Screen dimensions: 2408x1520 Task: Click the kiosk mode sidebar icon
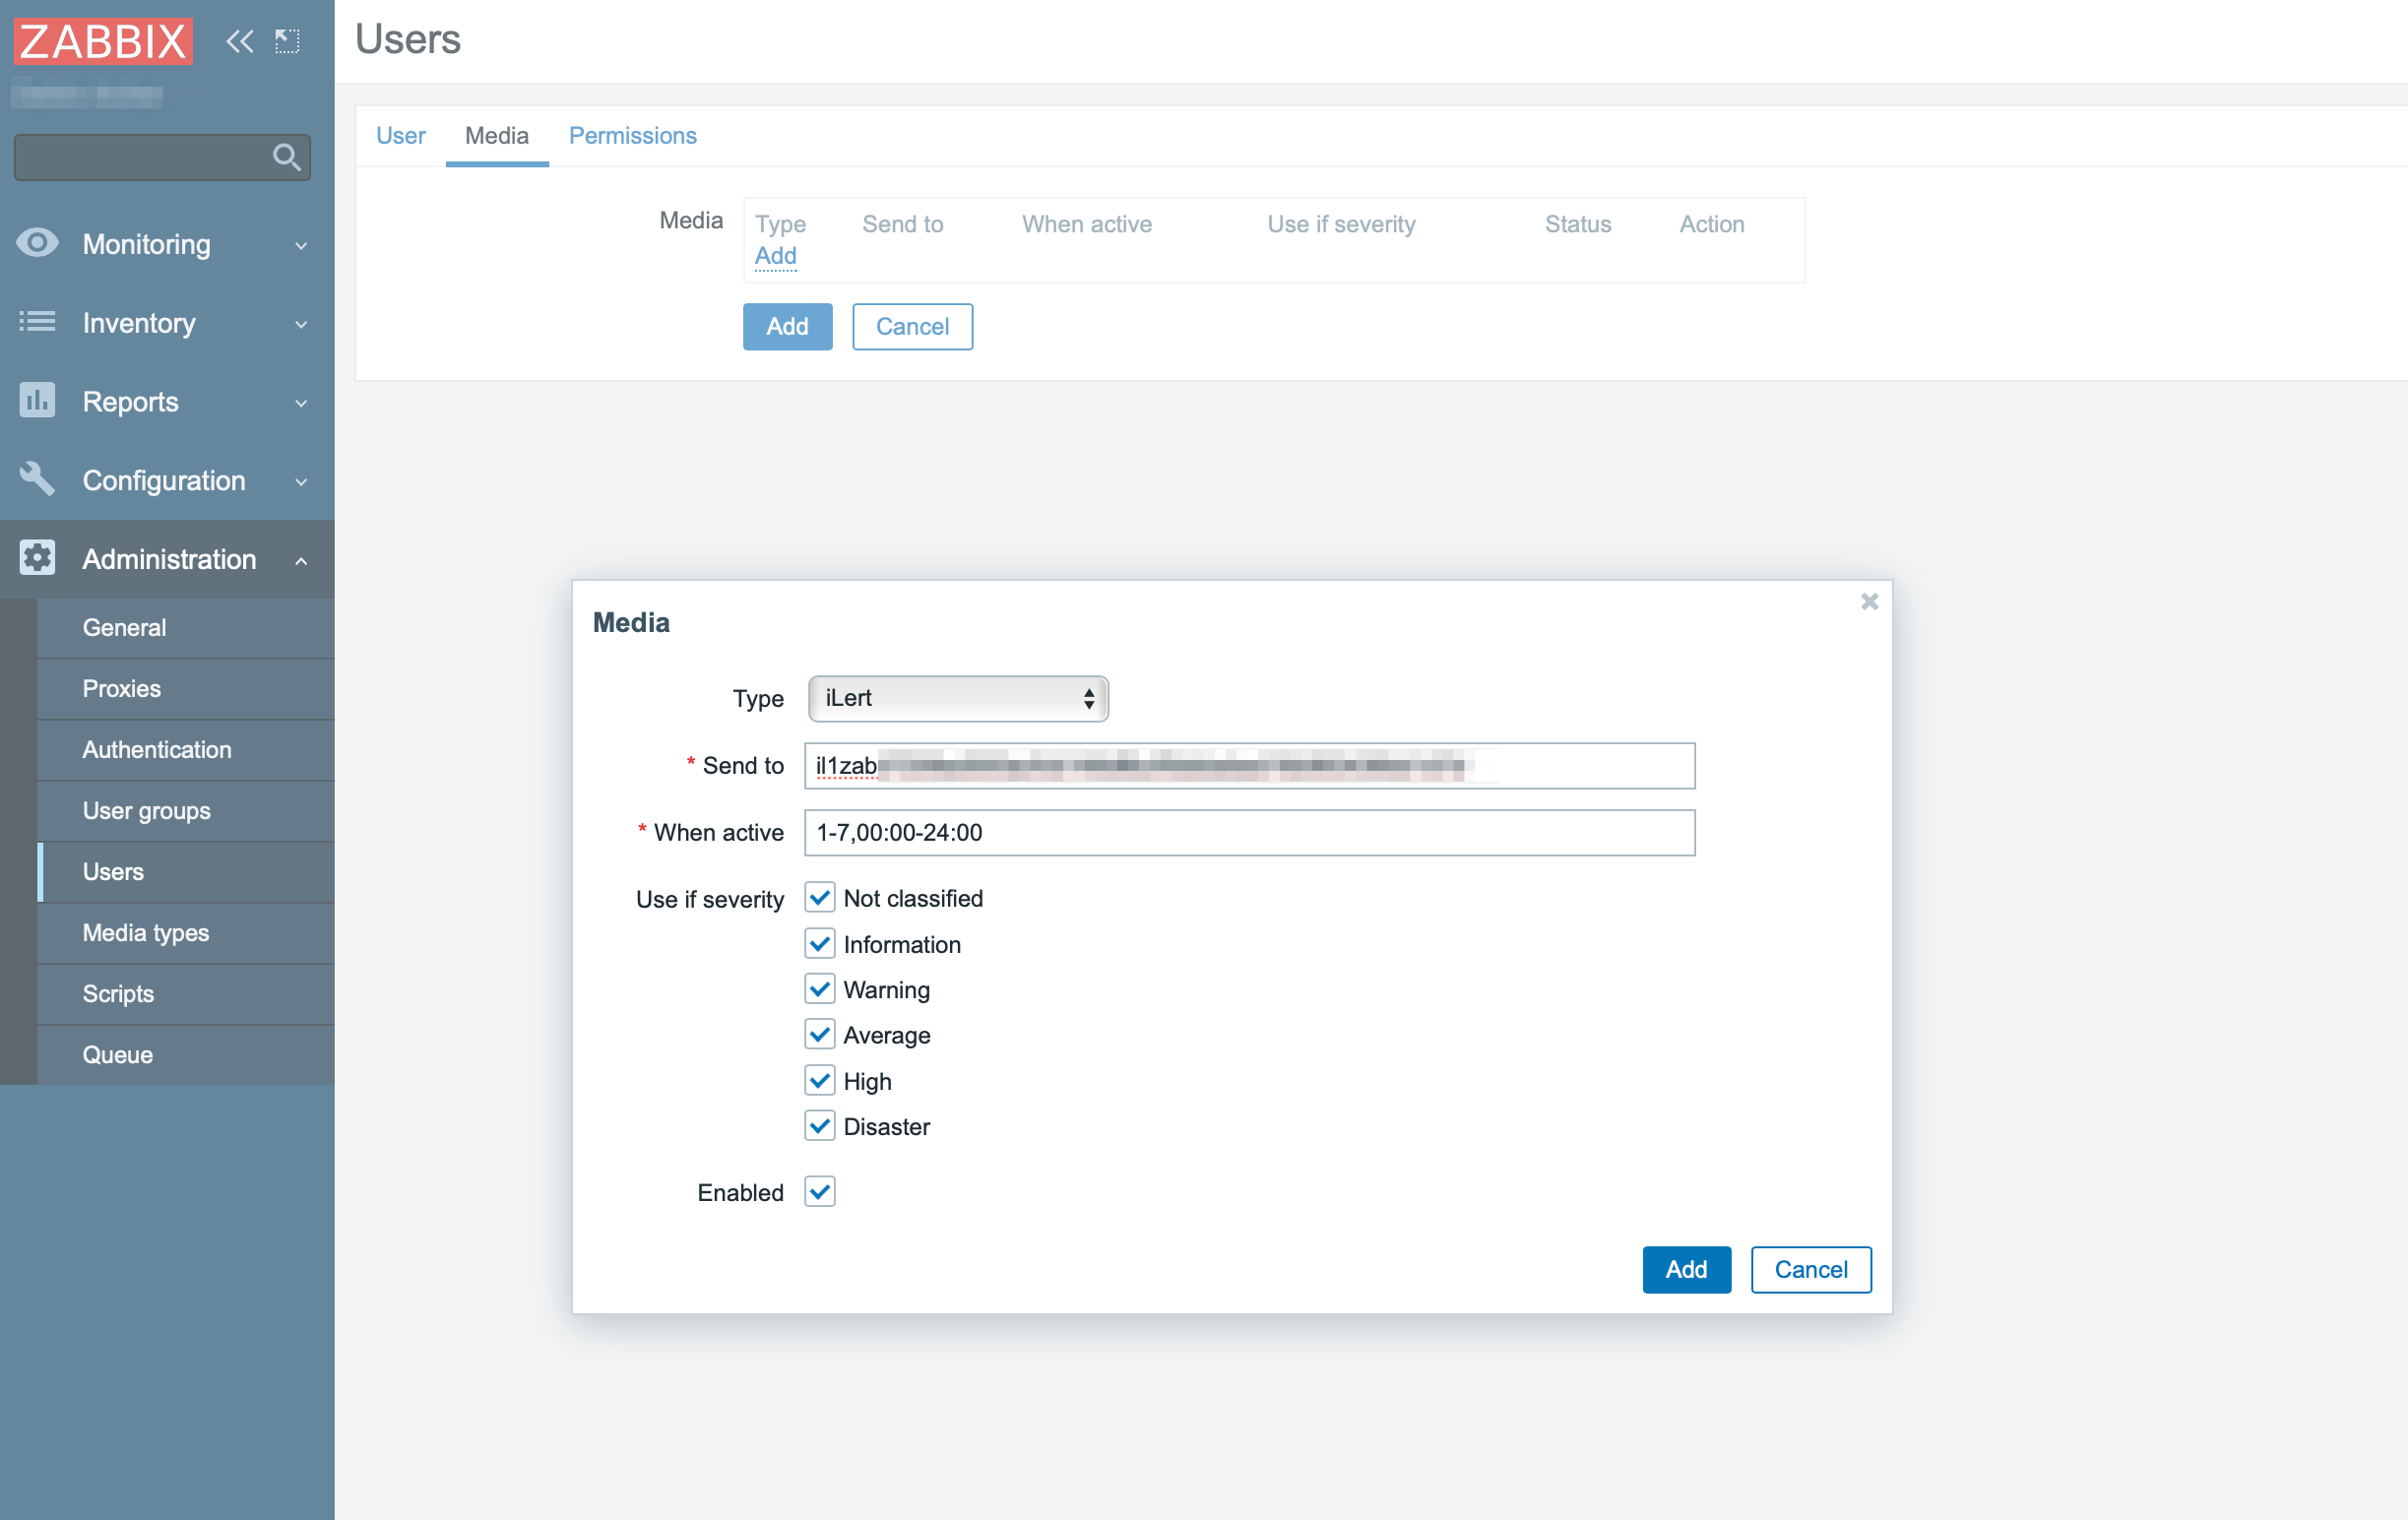pyautogui.click(x=287, y=41)
